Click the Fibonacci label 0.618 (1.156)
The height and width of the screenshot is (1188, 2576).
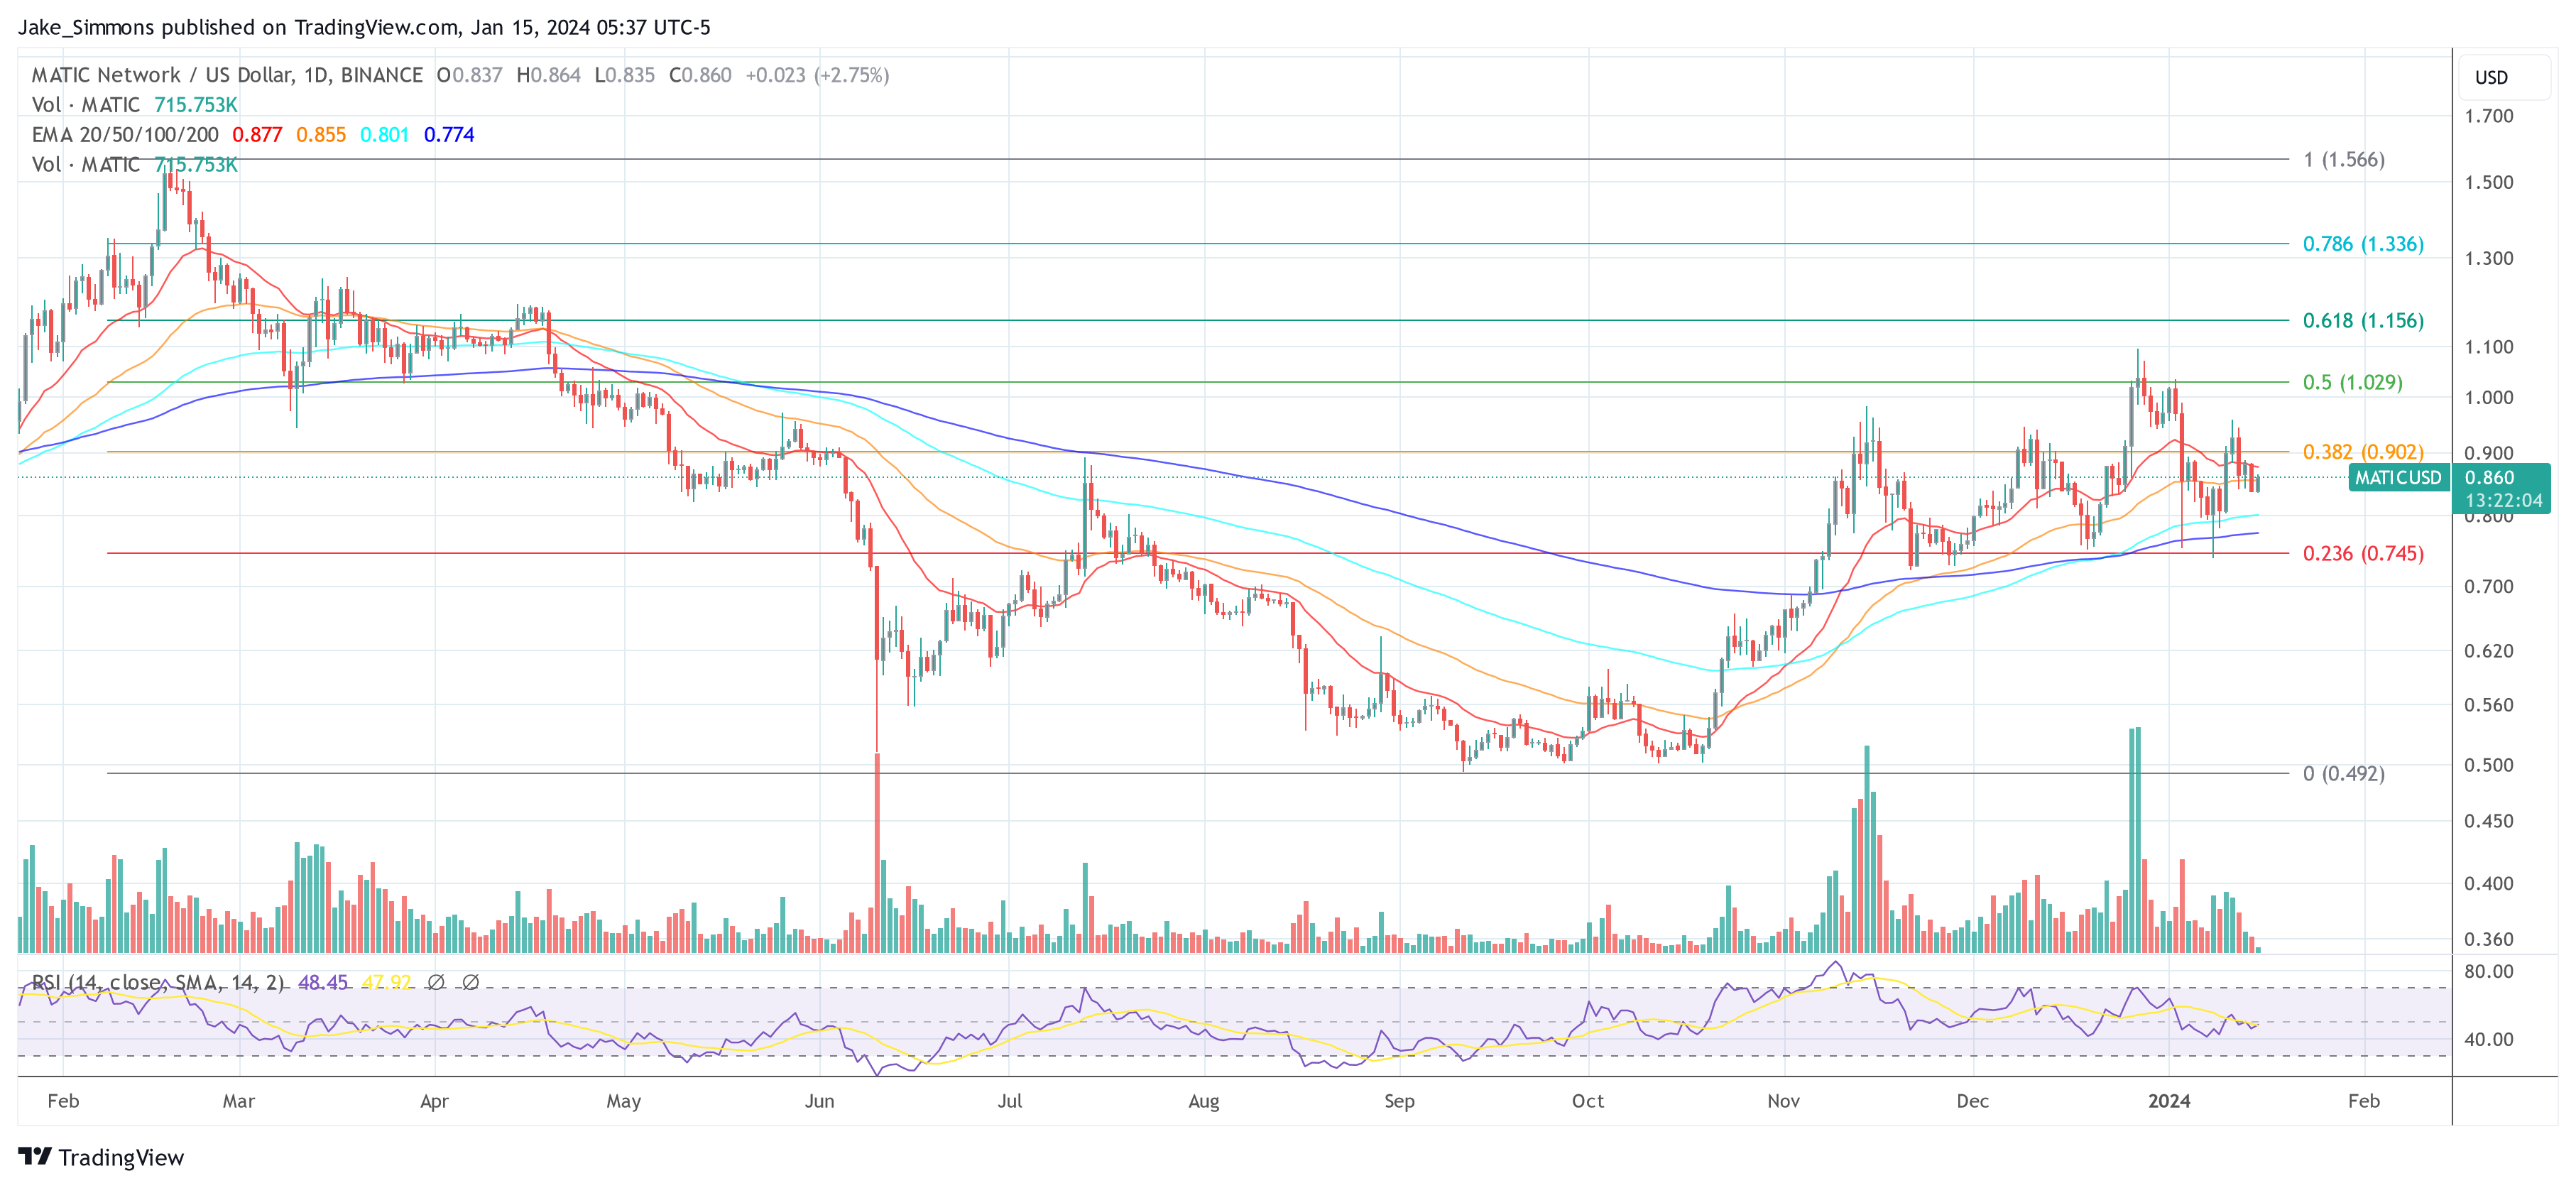tap(2363, 320)
